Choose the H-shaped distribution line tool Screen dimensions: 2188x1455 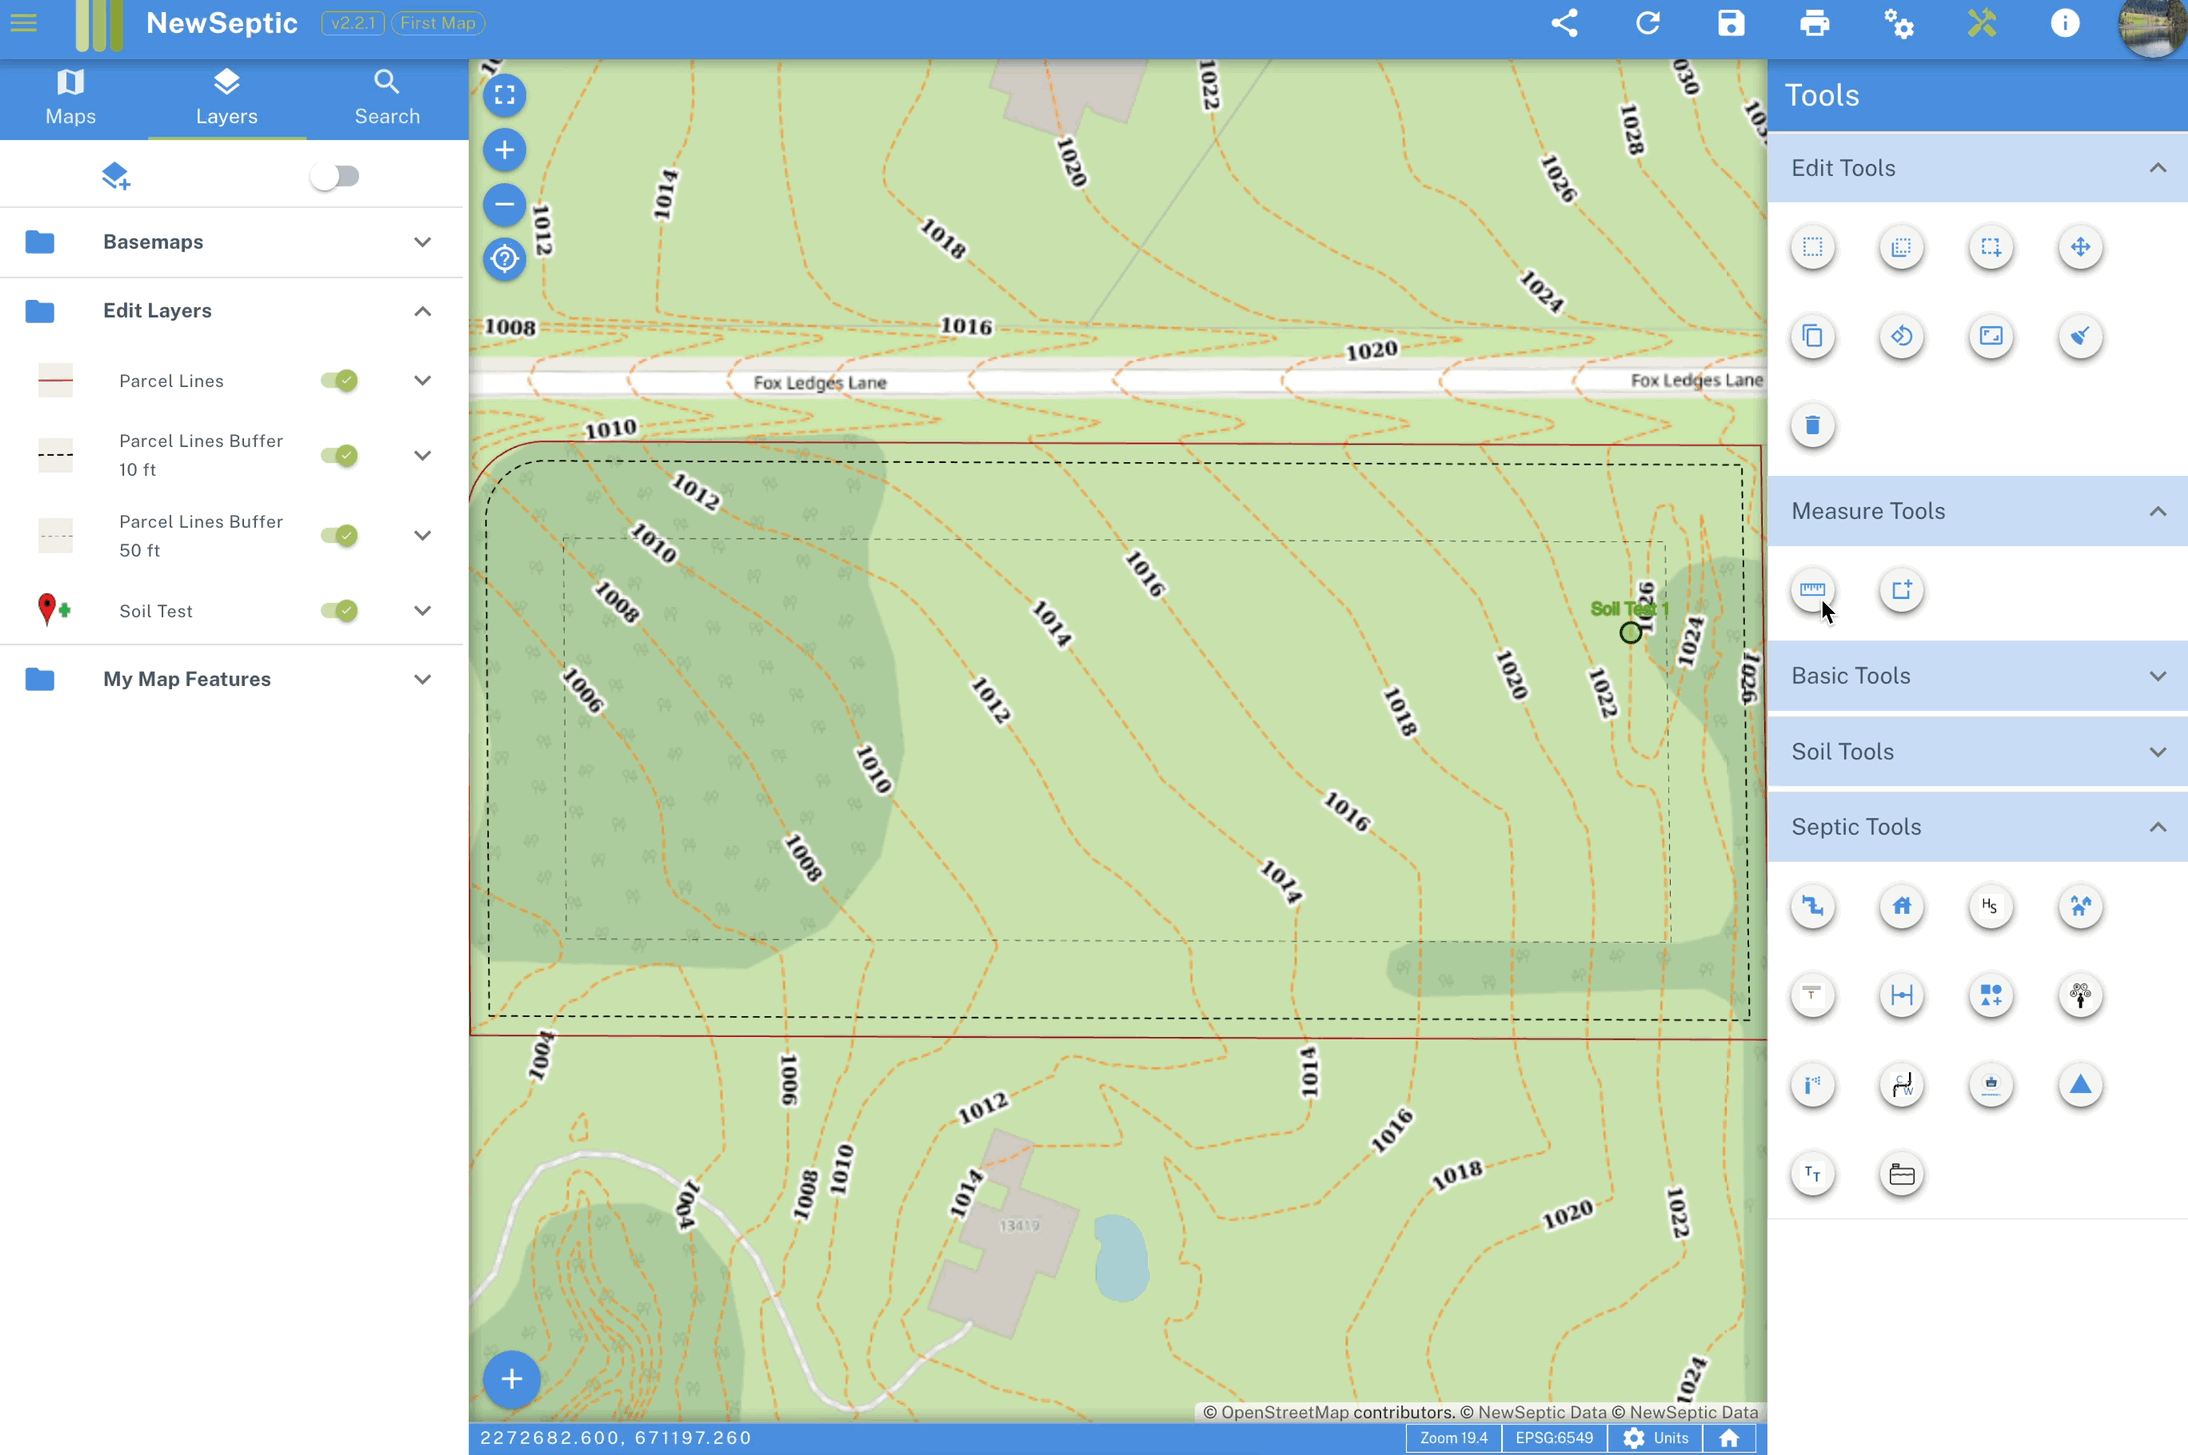[x=1901, y=995]
